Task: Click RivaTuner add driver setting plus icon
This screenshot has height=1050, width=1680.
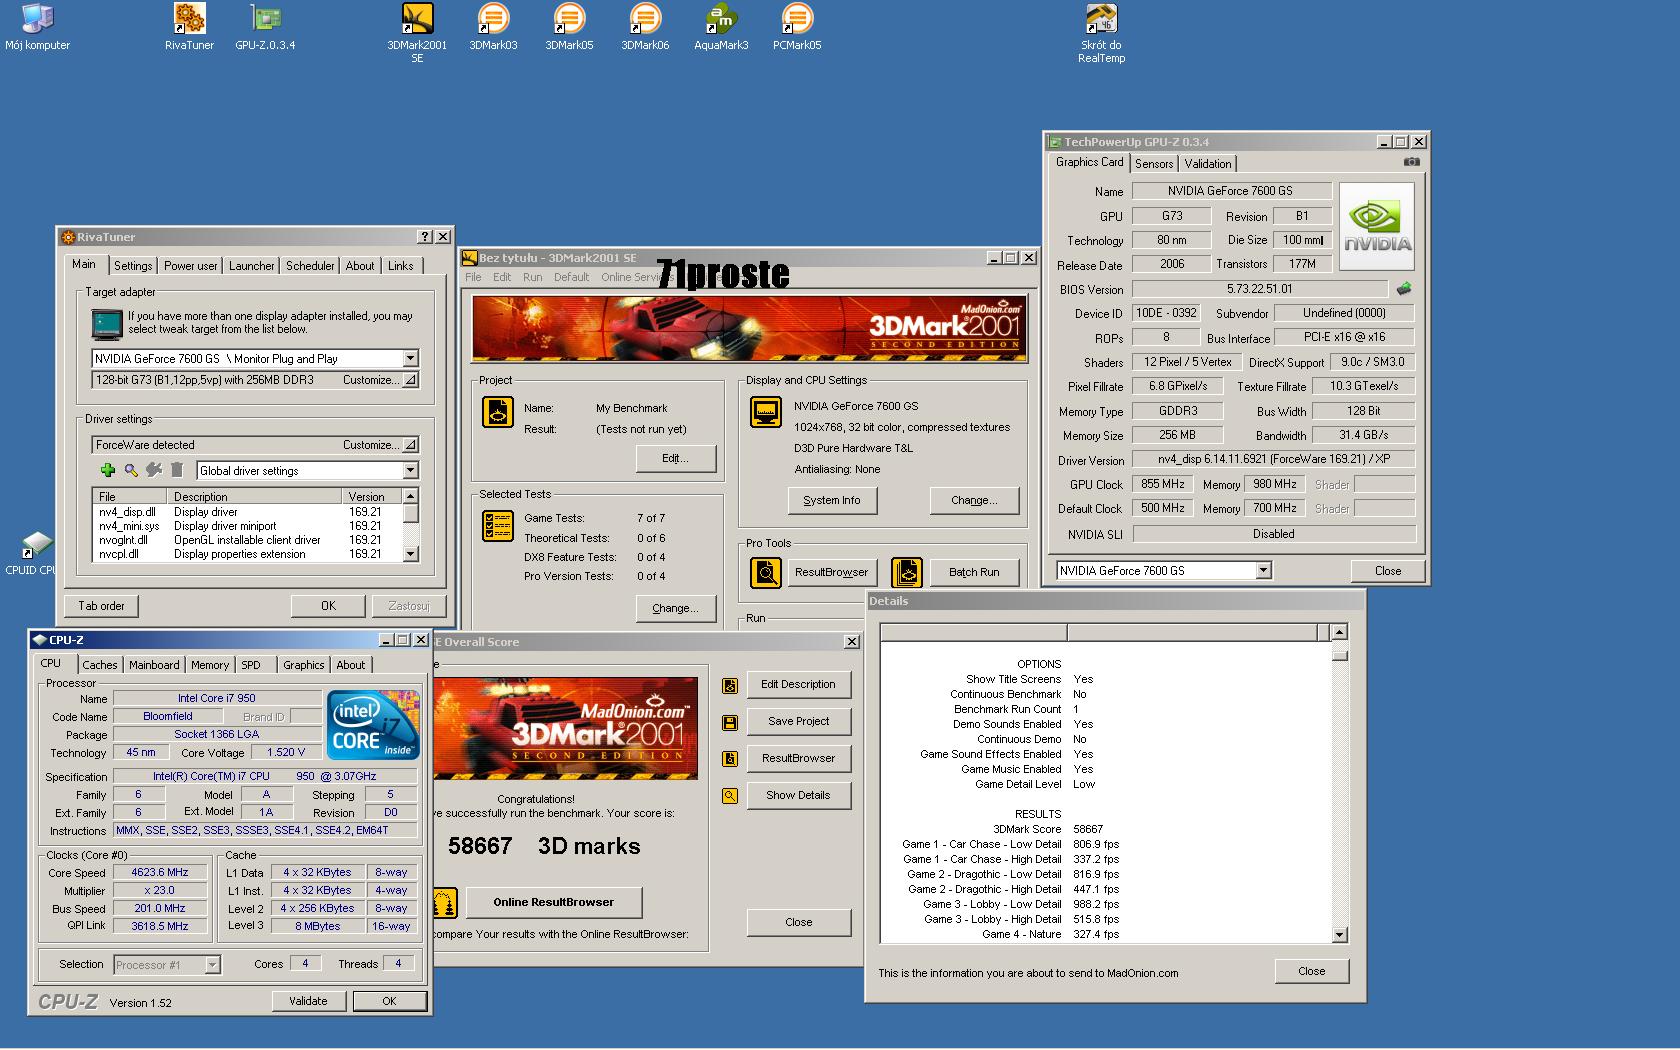Action: 108,470
